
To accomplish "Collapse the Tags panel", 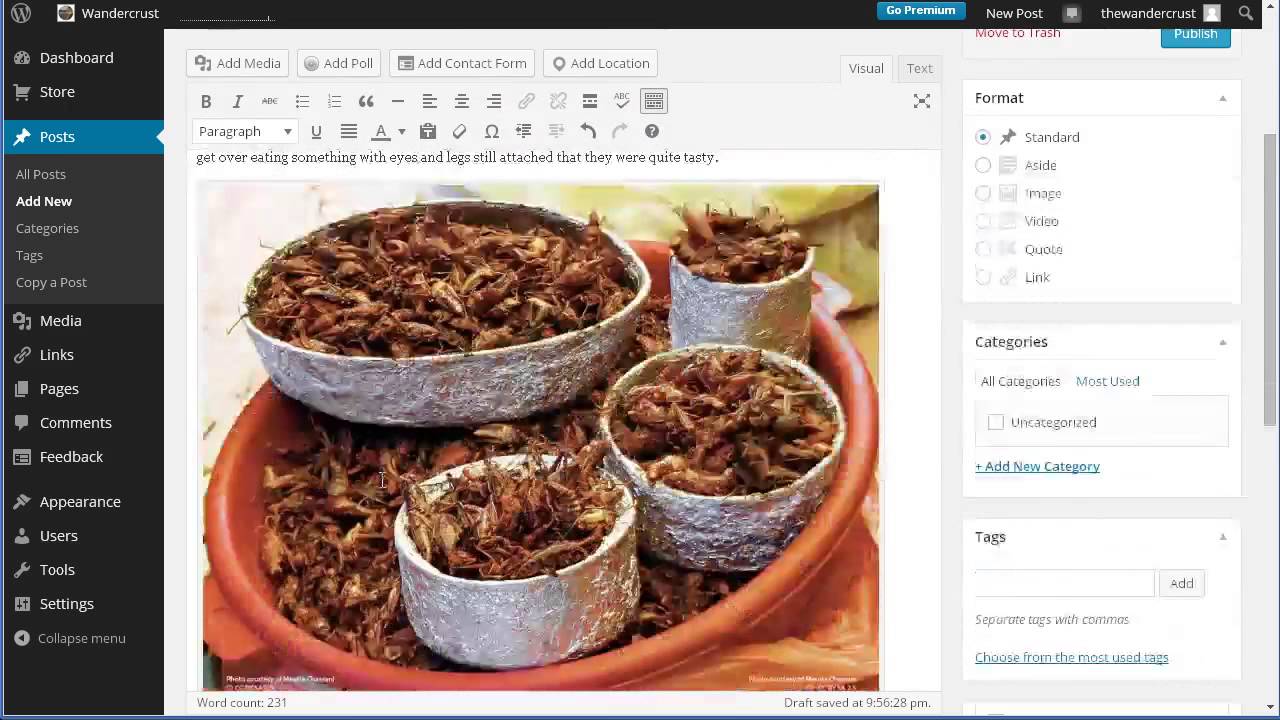I will point(1222,537).
